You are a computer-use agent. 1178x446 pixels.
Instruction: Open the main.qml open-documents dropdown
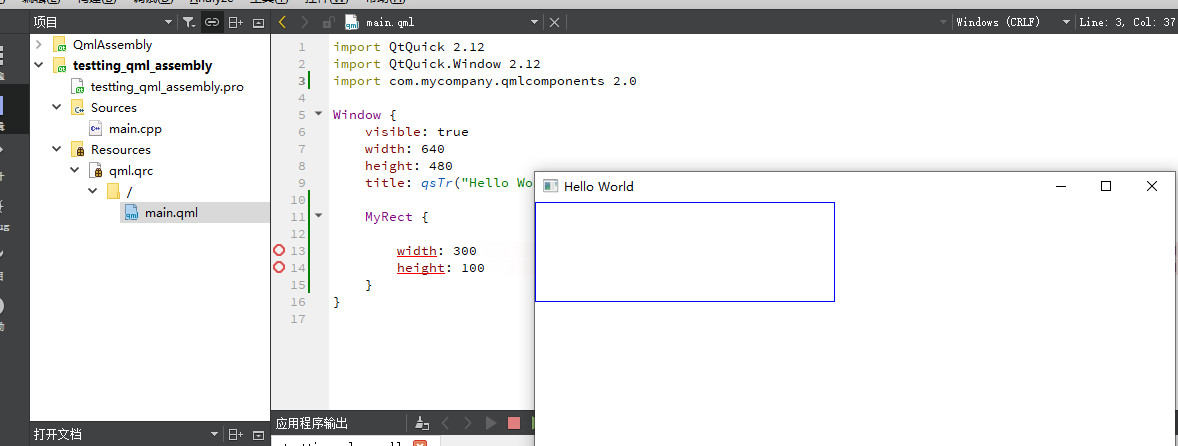pyautogui.click(x=534, y=23)
